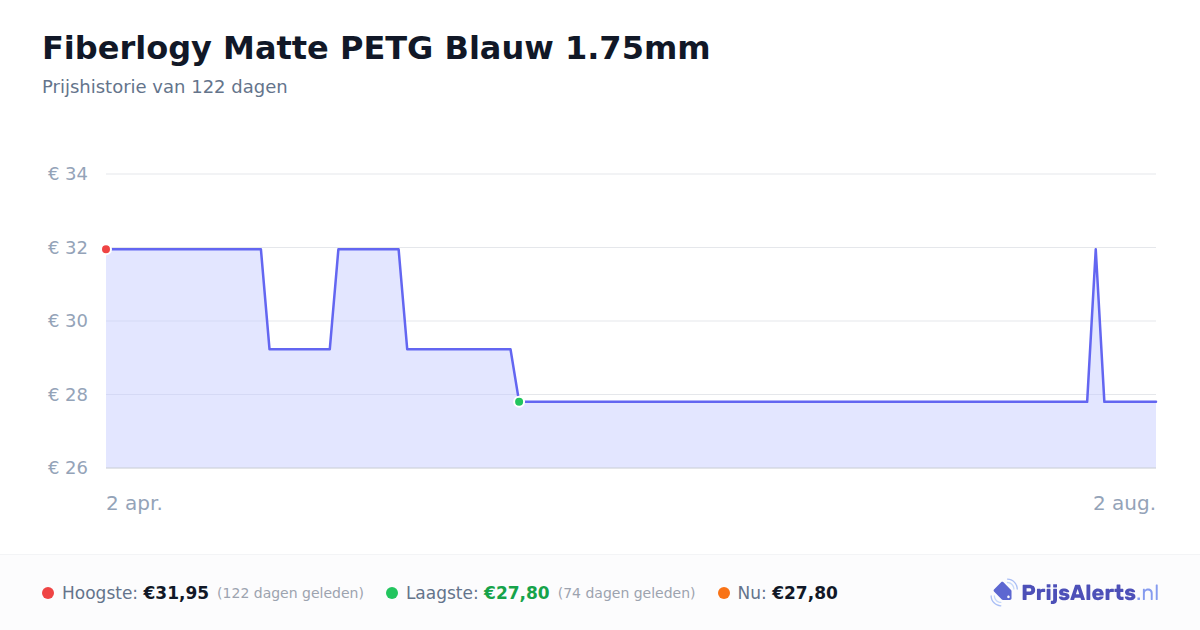Click the lowest price value €27,80 in green

point(517,593)
